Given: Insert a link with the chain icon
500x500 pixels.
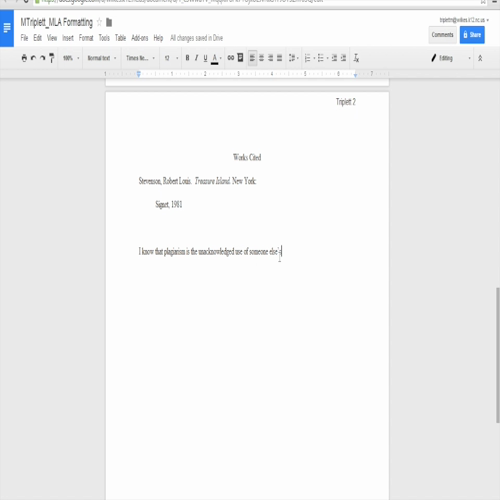Looking at the screenshot, I should click(231, 58).
